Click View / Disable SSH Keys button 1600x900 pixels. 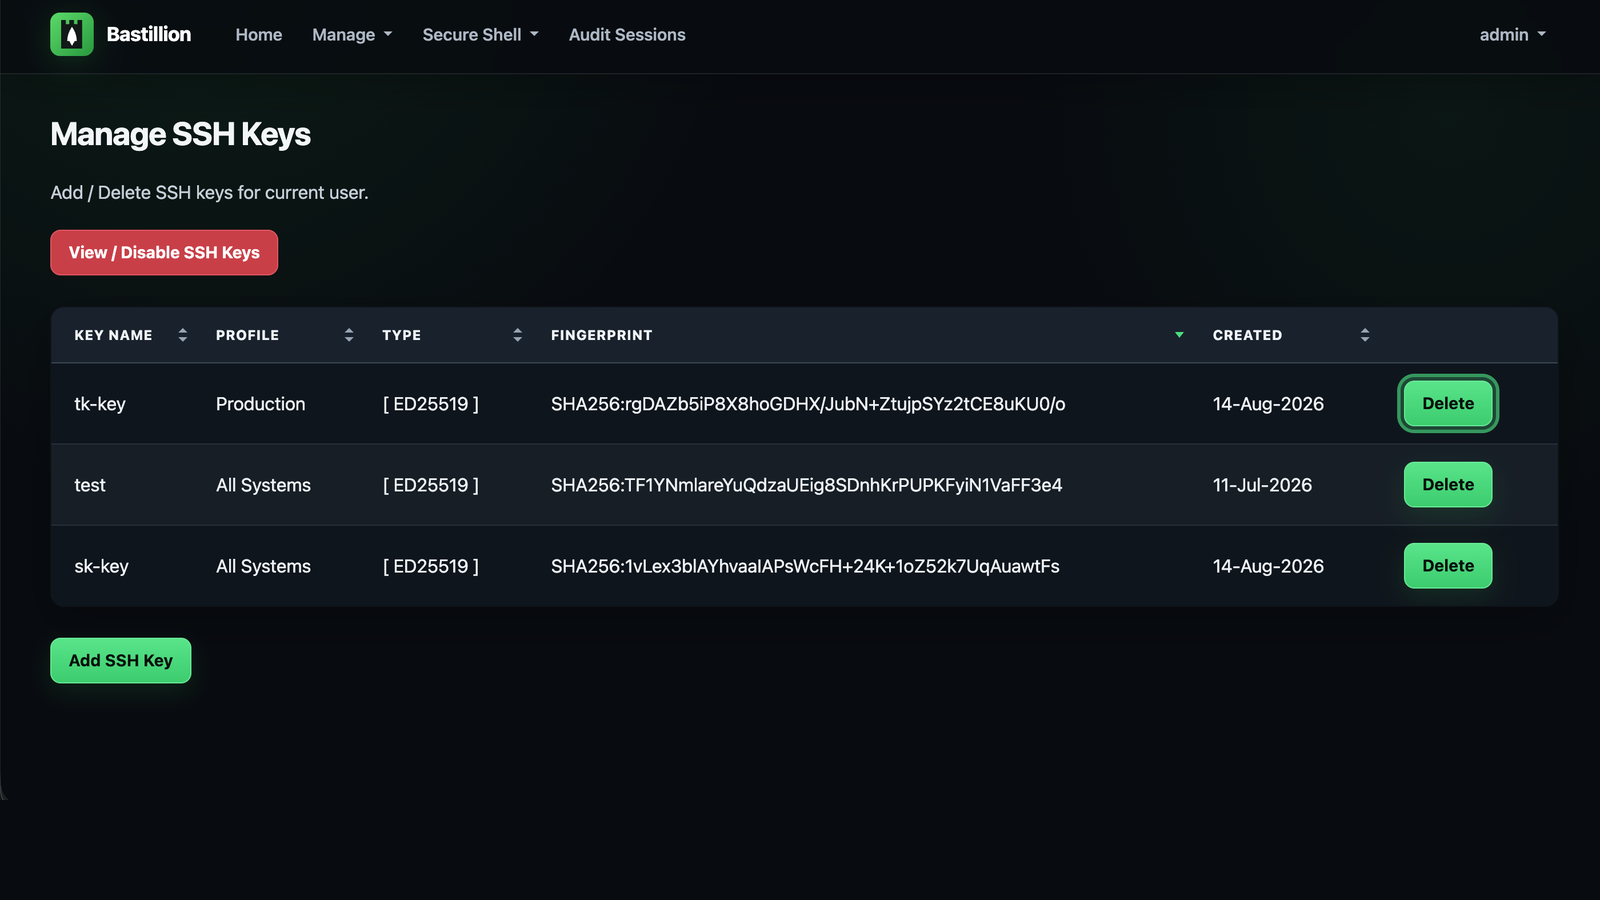tap(164, 253)
